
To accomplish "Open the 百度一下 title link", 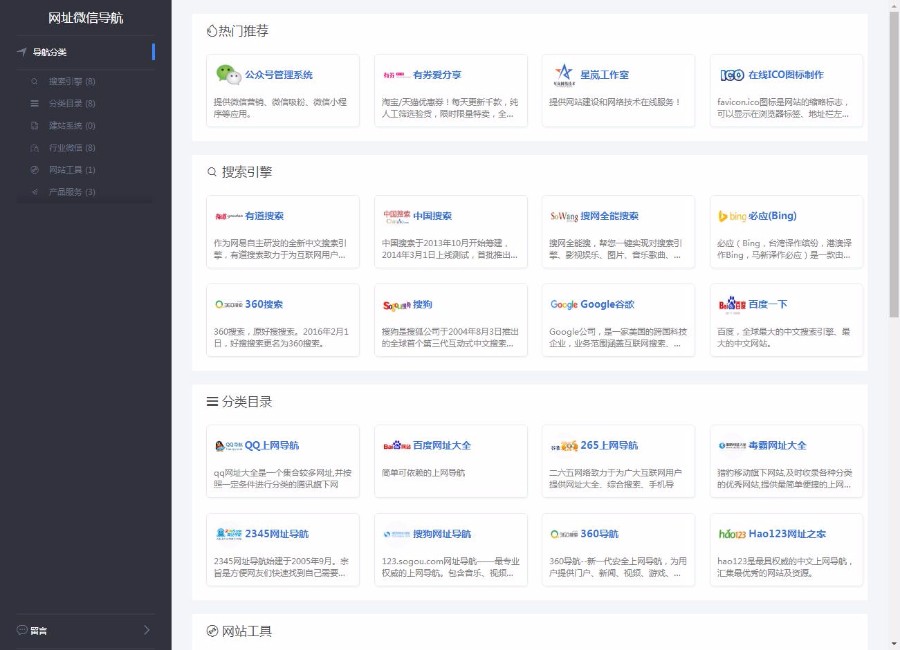I will (x=768, y=304).
